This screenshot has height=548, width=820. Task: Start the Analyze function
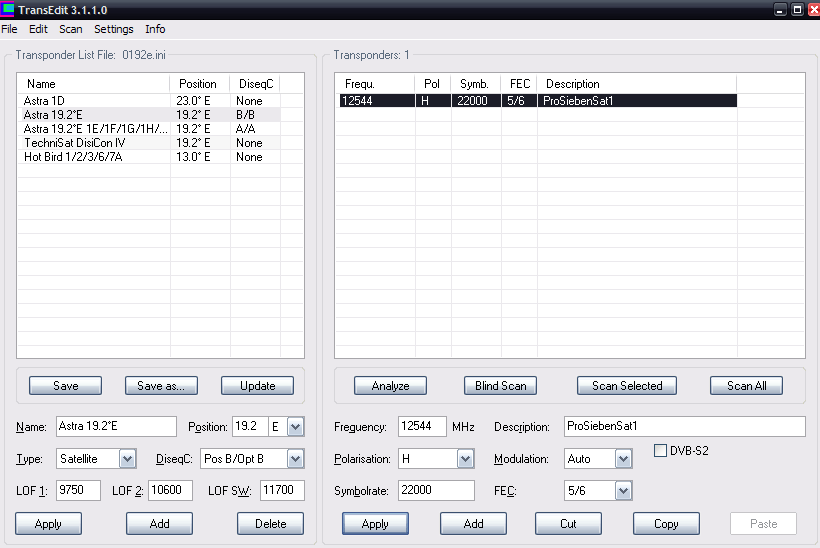coord(390,386)
